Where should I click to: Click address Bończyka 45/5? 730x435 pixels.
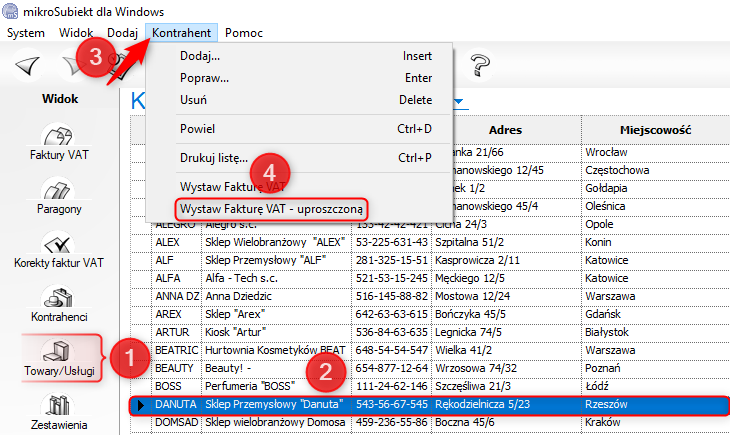pos(506,314)
